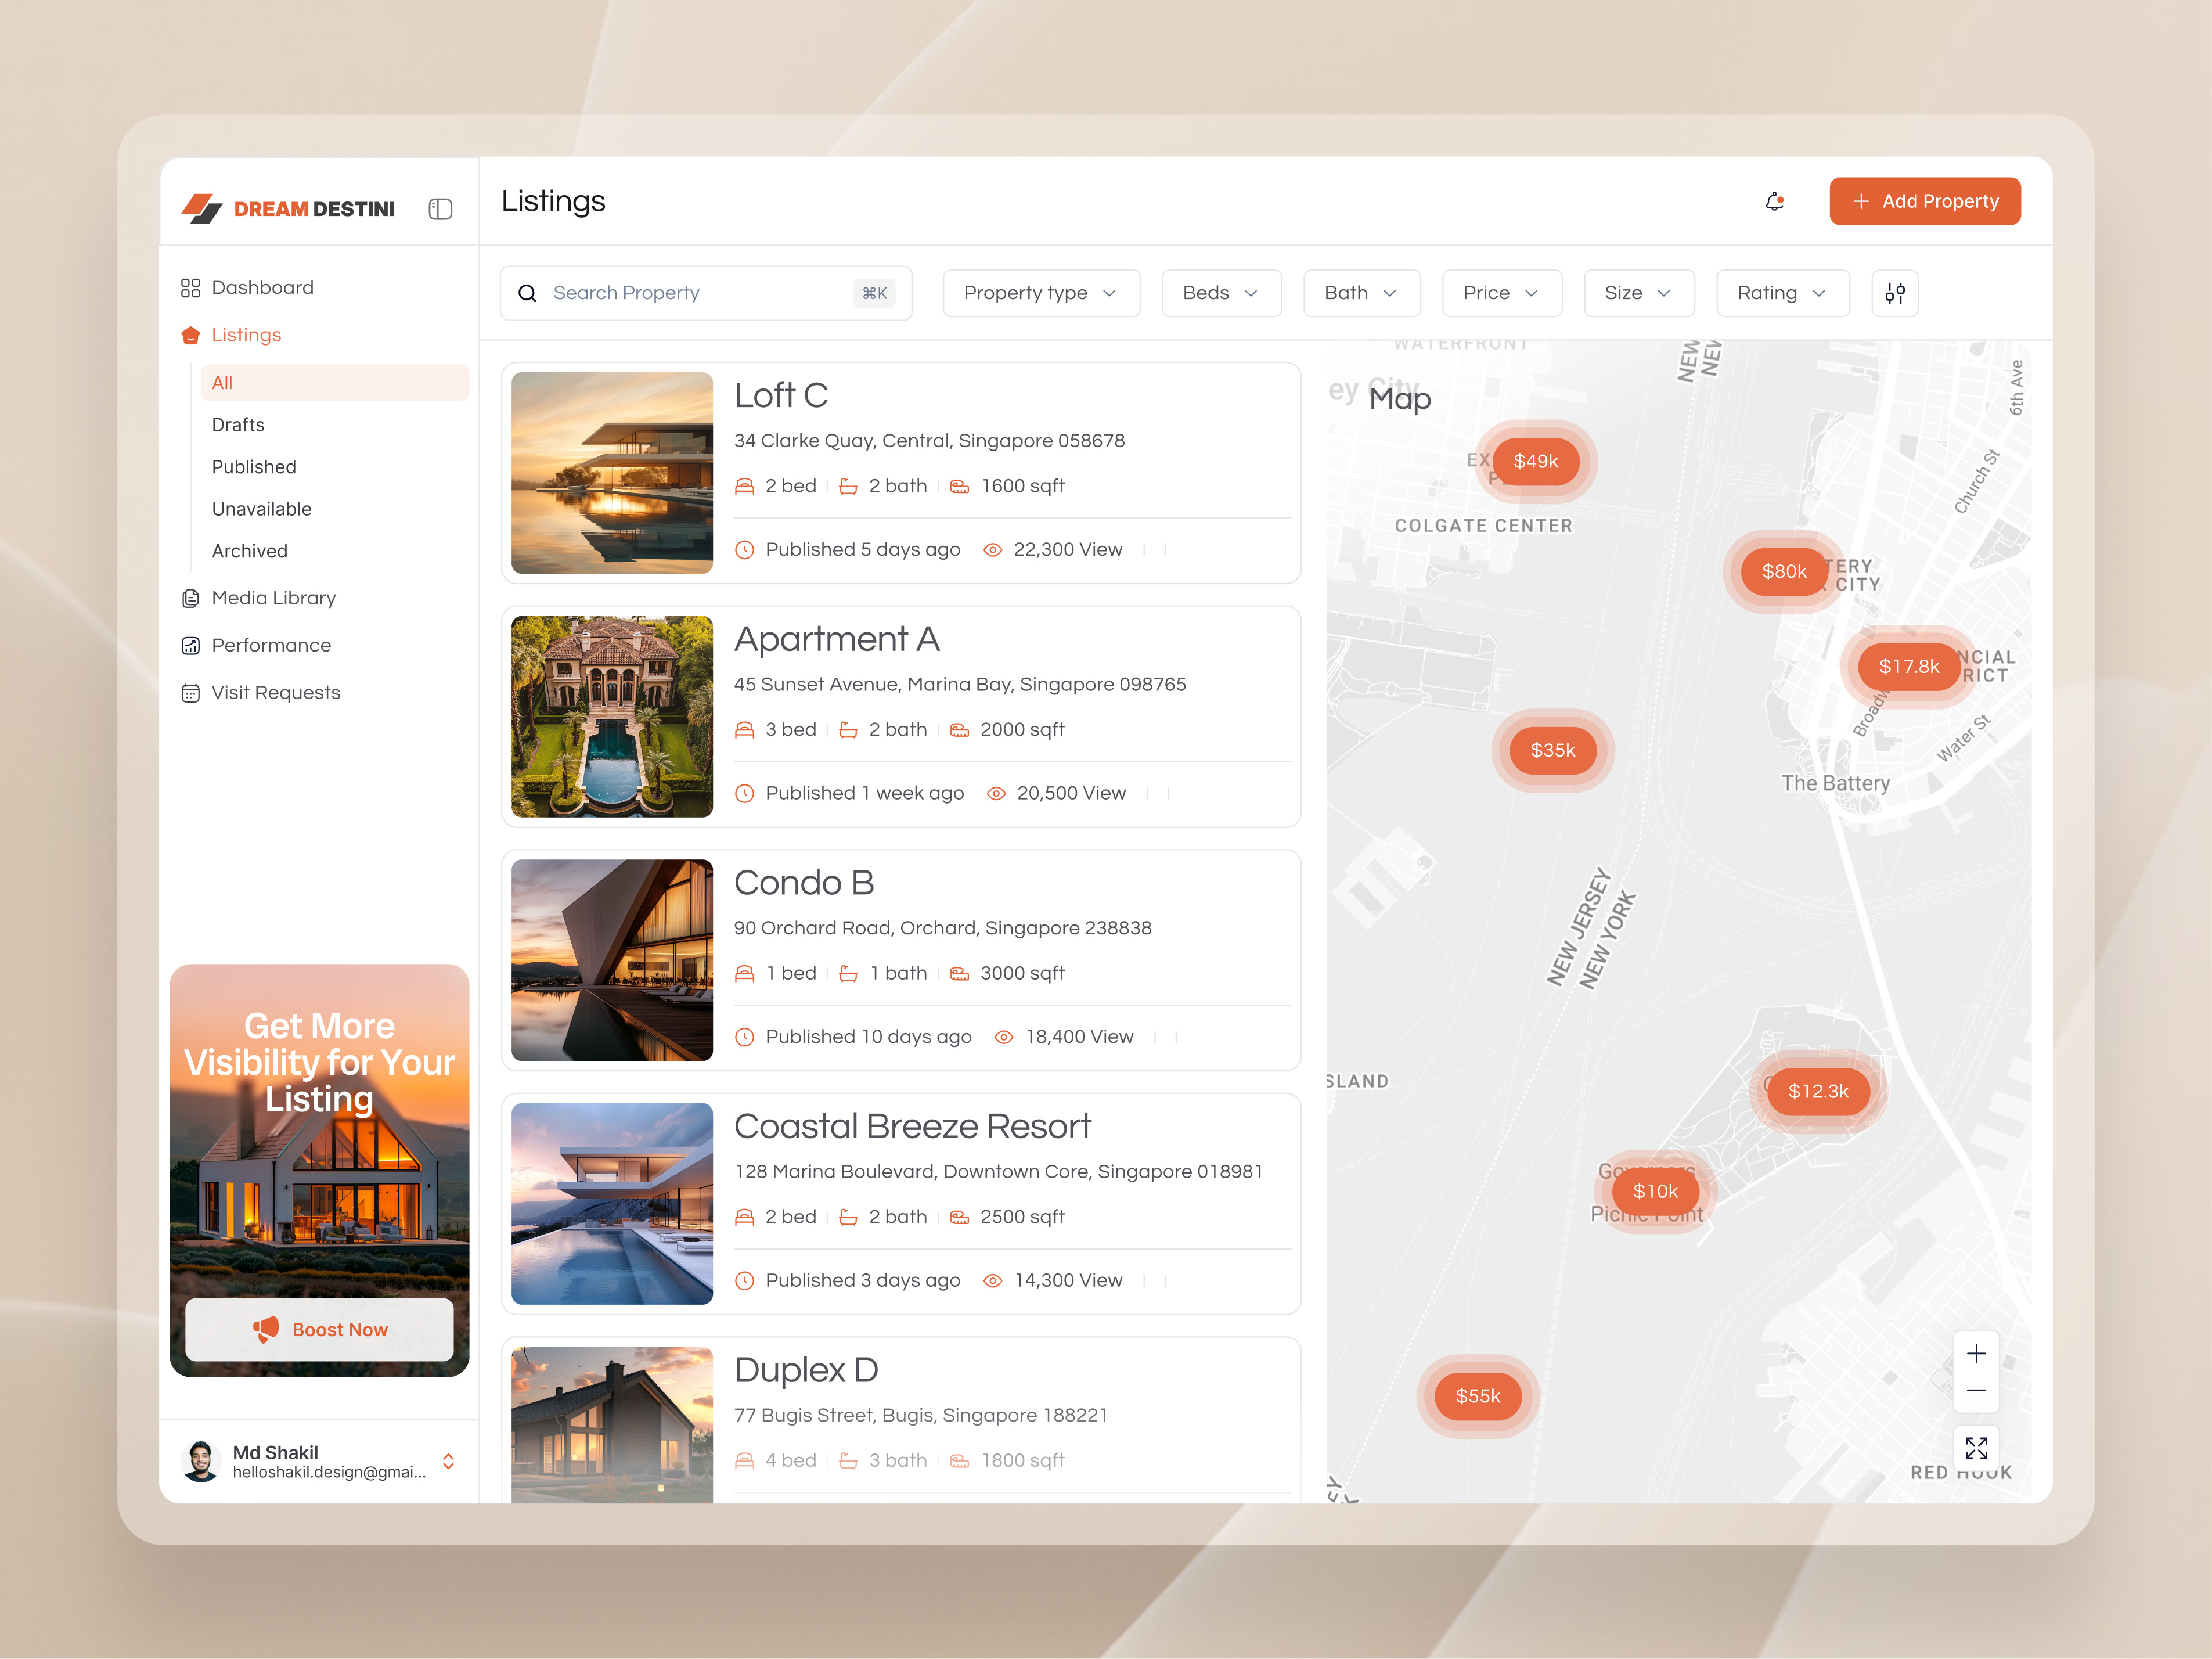Screen dimensions: 2212x1659
Task: Open the Property type dropdown
Action: coord(1040,293)
